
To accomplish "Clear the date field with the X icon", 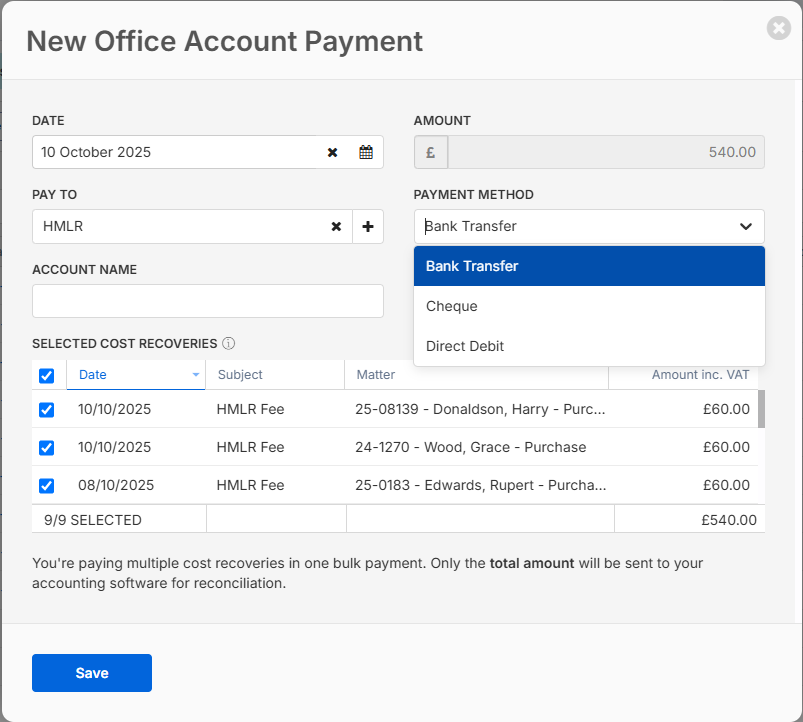I will click(x=332, y=153).
